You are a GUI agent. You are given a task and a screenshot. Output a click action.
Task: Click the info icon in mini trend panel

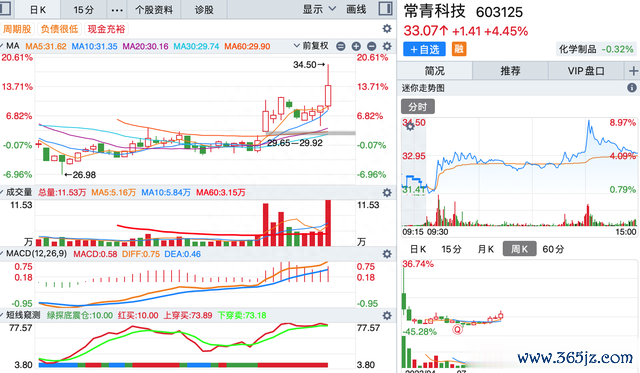point(631,88)
